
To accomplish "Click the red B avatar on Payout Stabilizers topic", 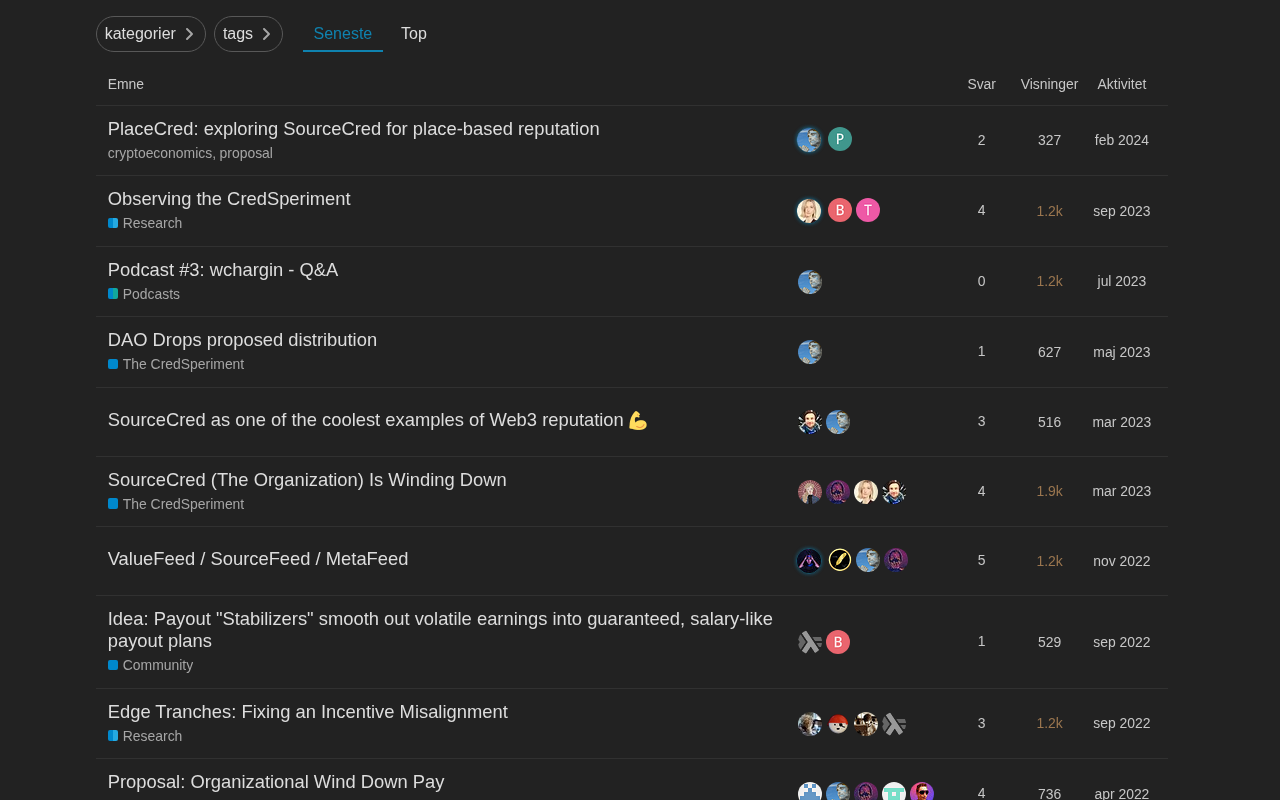I will 838,642.
